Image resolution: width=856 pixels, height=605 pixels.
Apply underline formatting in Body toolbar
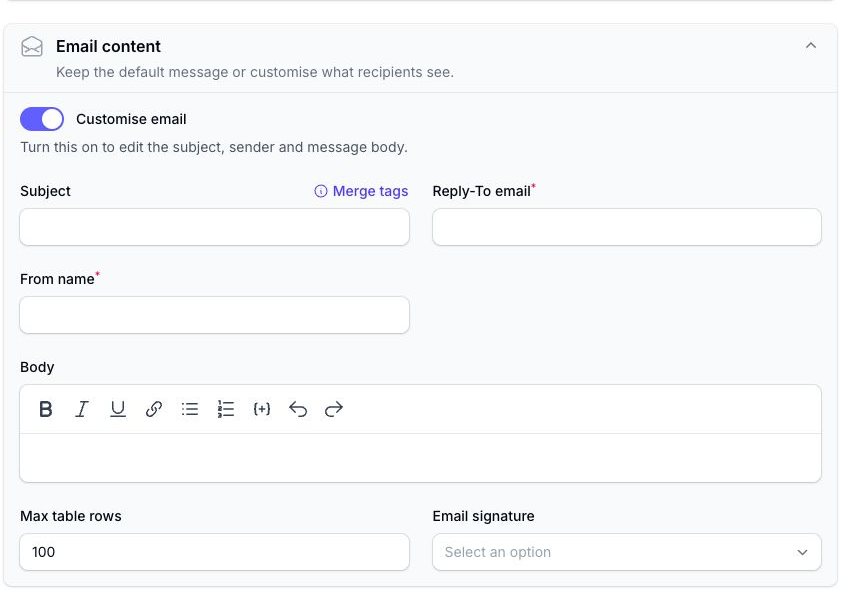pos(118,409)
